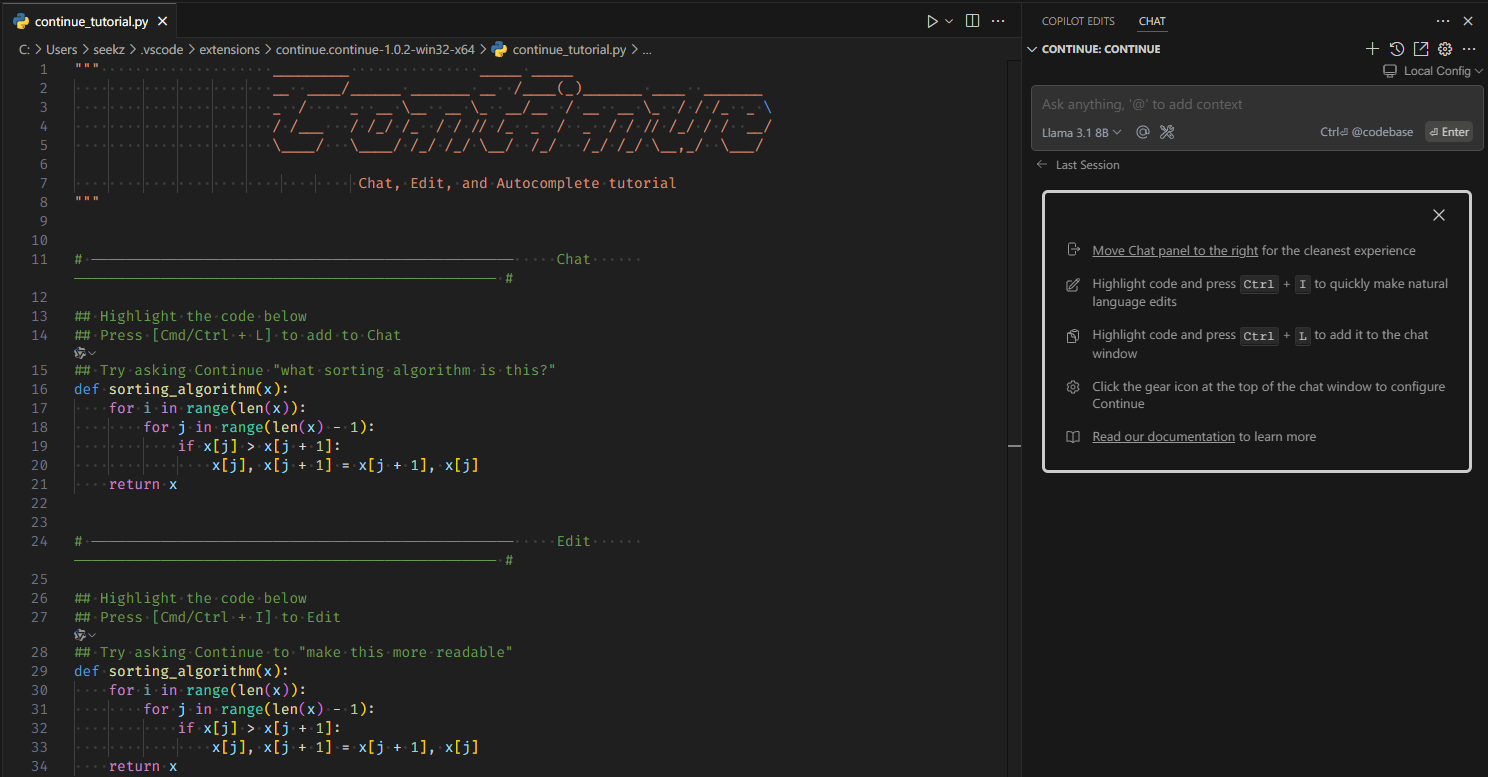The image size is (1488, 777).
Task: Expand the Local Config dropdown
Action: (1433, 71)
